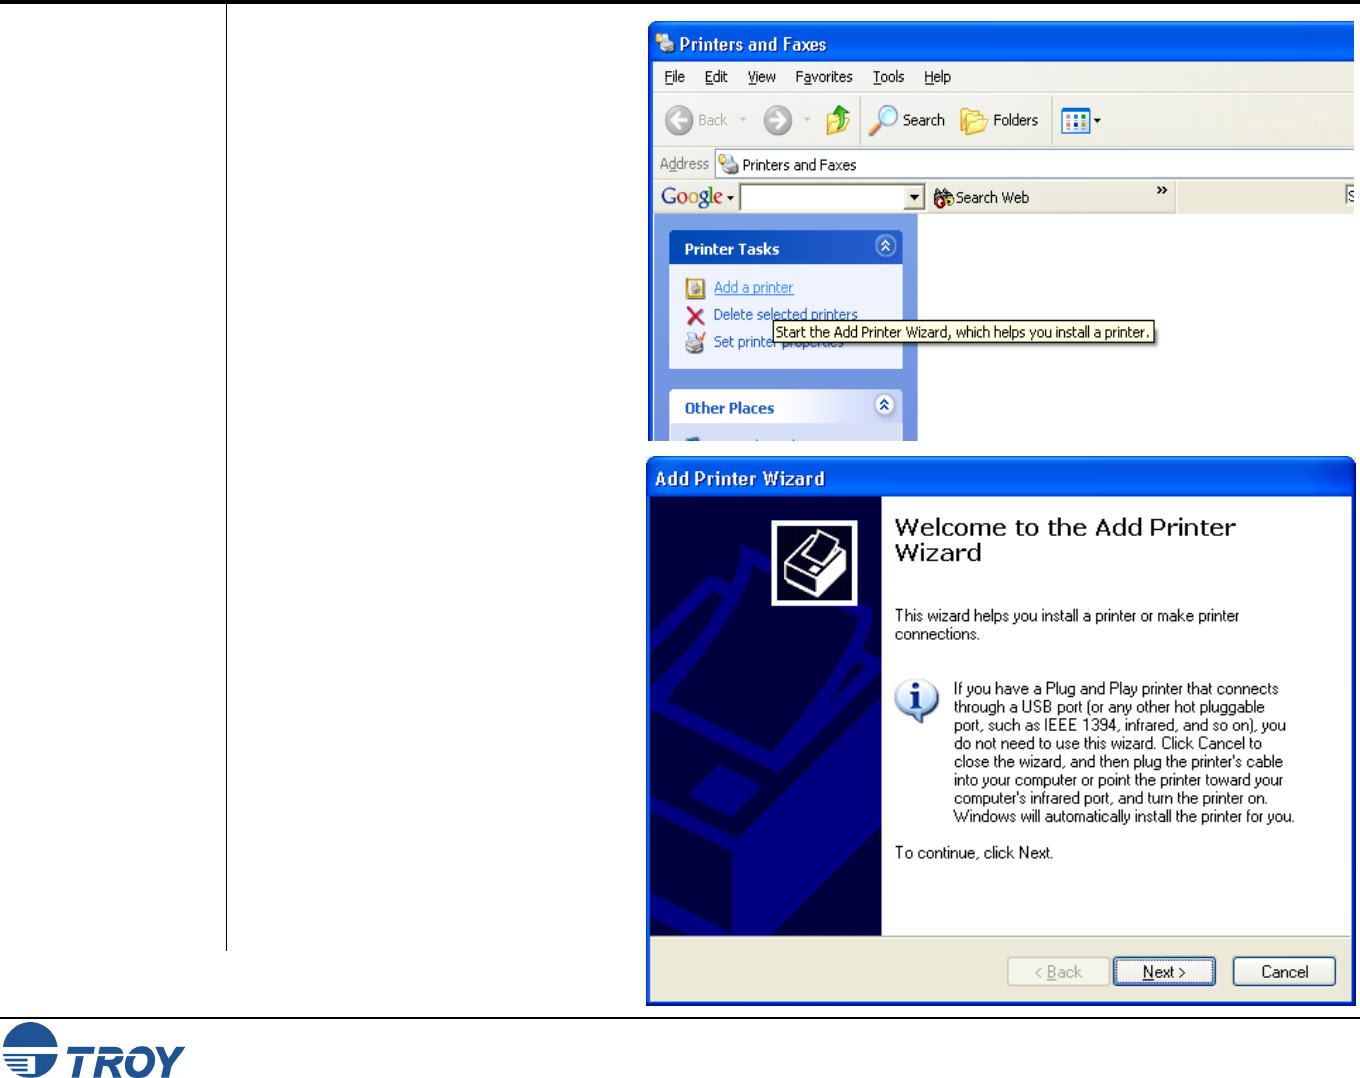Click the 'Welcome to the Add Printer Wizard' heading
The width and height of the screenshot is (1360, 1078).
point(1065,540)
